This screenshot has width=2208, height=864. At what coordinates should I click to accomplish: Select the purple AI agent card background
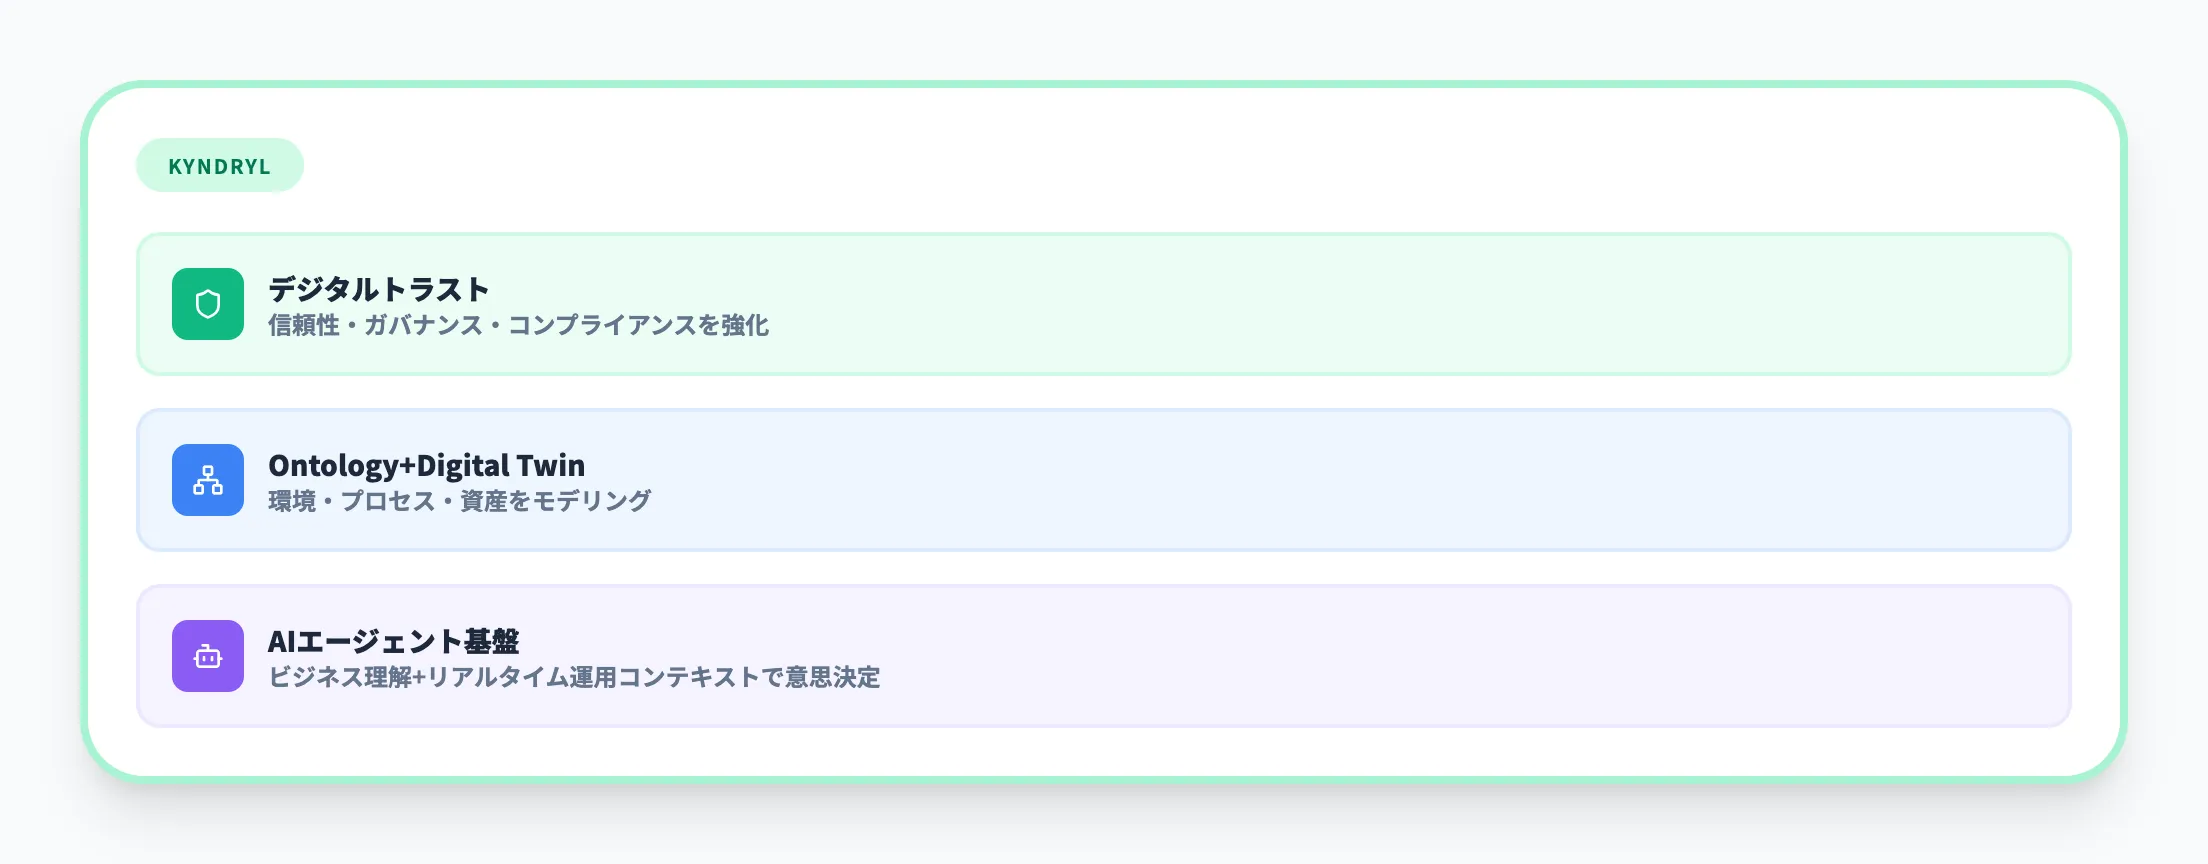tap(1400, 656)
